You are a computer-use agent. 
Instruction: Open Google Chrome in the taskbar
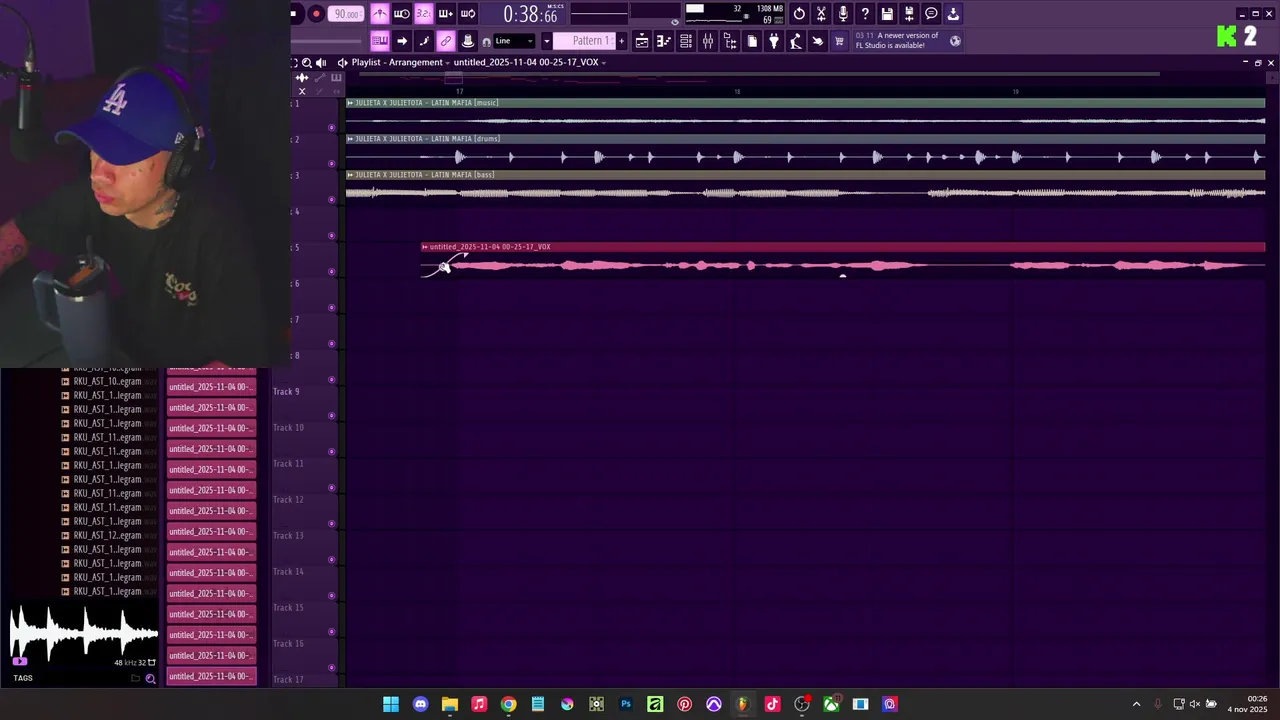509,704
